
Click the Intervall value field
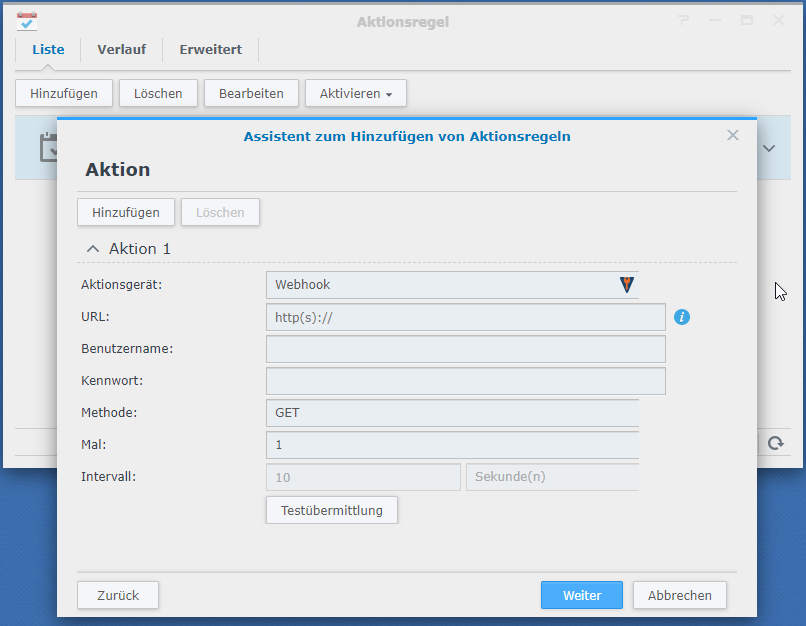tap(363, 477)
